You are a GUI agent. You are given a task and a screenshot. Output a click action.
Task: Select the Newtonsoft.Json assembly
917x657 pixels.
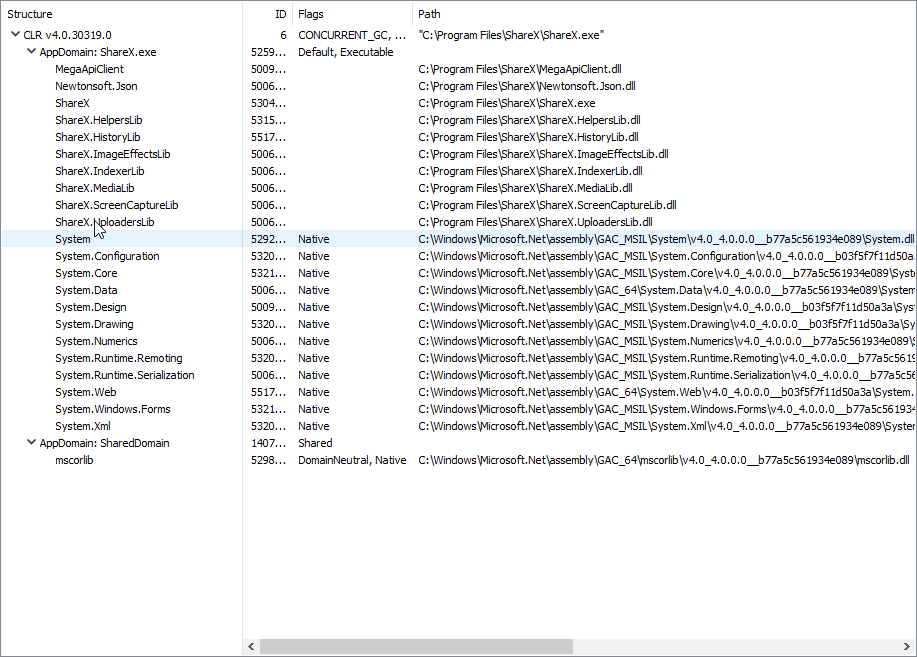click(x=97, y=85)
